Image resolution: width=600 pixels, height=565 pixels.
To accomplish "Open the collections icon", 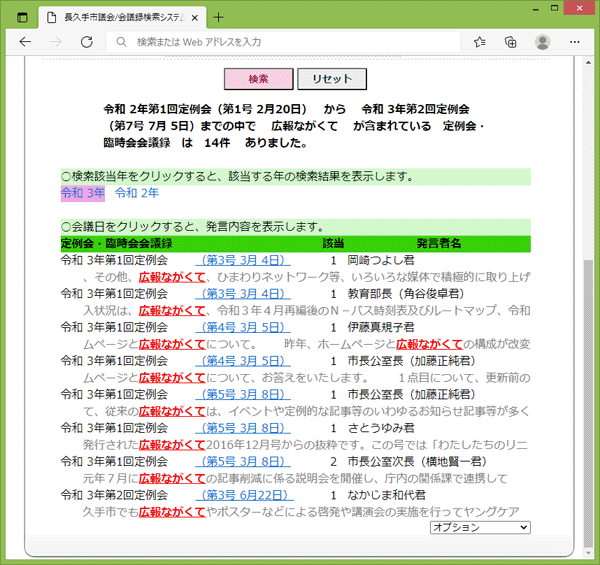I will pyautogui.click(x=511, y=42).
